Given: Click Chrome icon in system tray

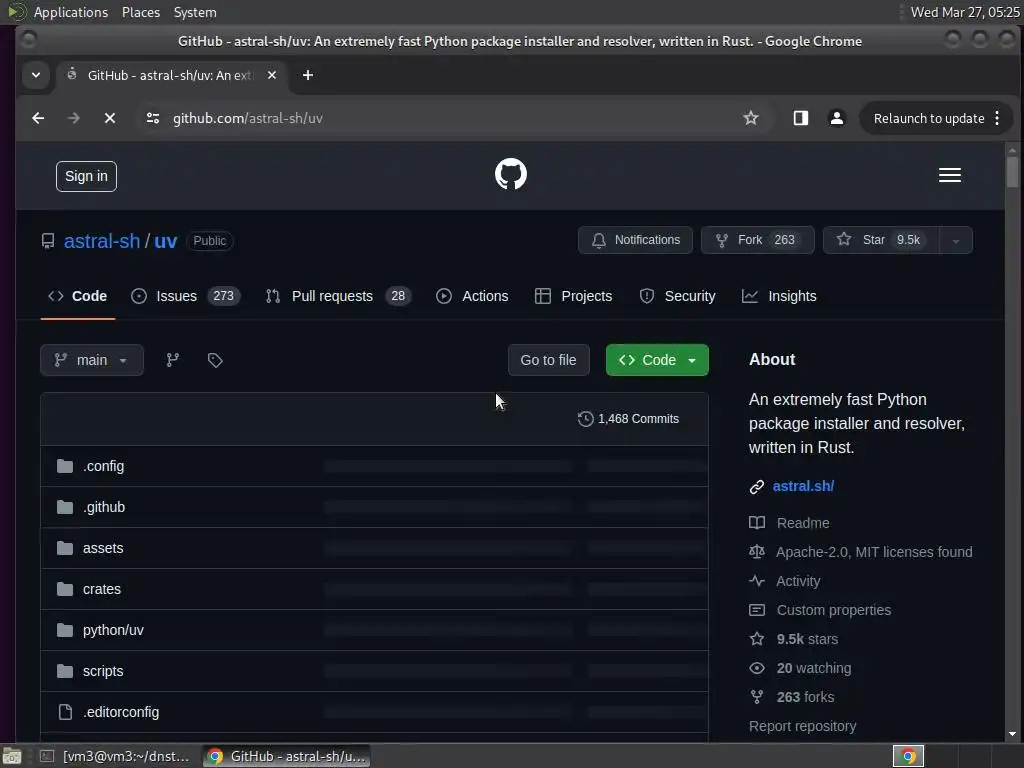Looking at the screenshot, I should 908,756.
